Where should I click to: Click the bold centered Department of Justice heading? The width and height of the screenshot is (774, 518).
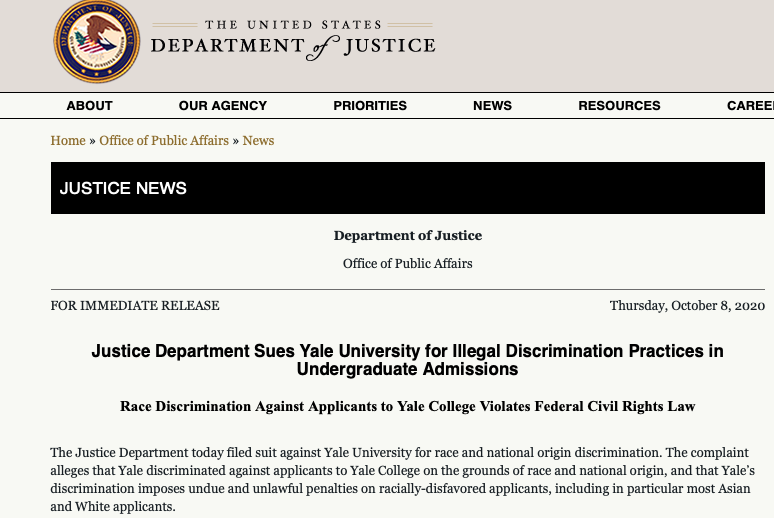coord(408,236)
